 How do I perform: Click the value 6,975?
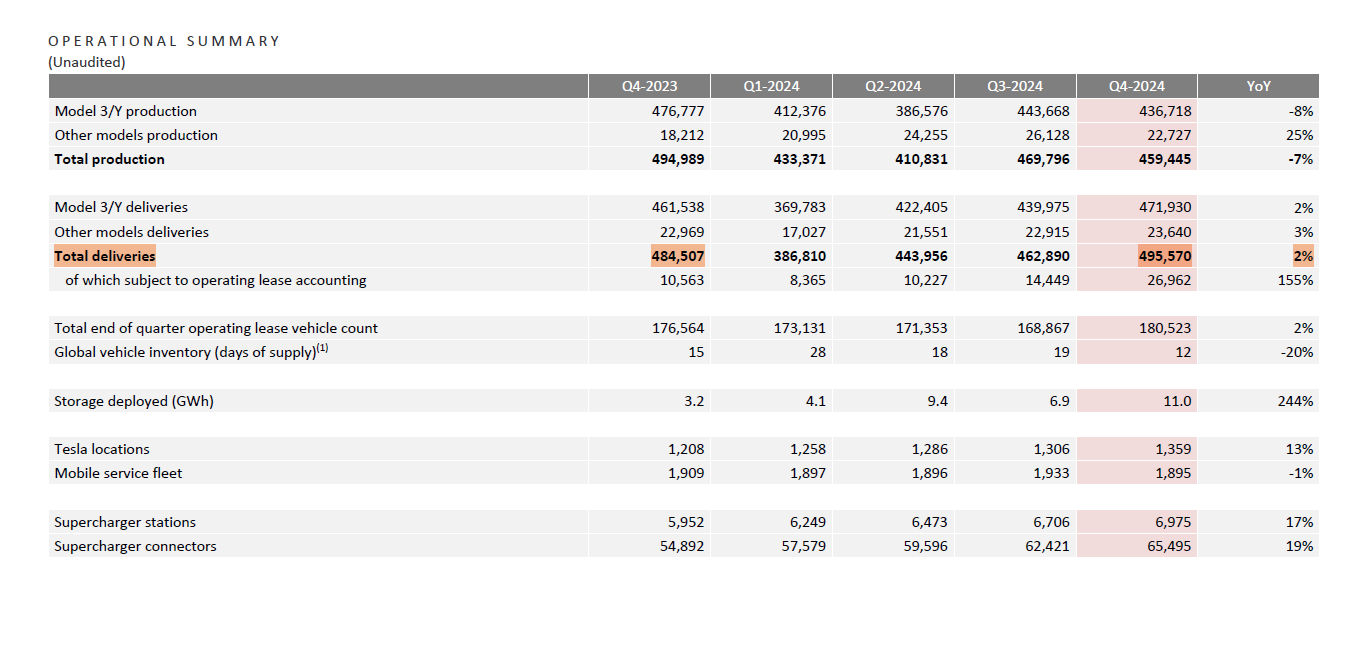point(1174,522)
